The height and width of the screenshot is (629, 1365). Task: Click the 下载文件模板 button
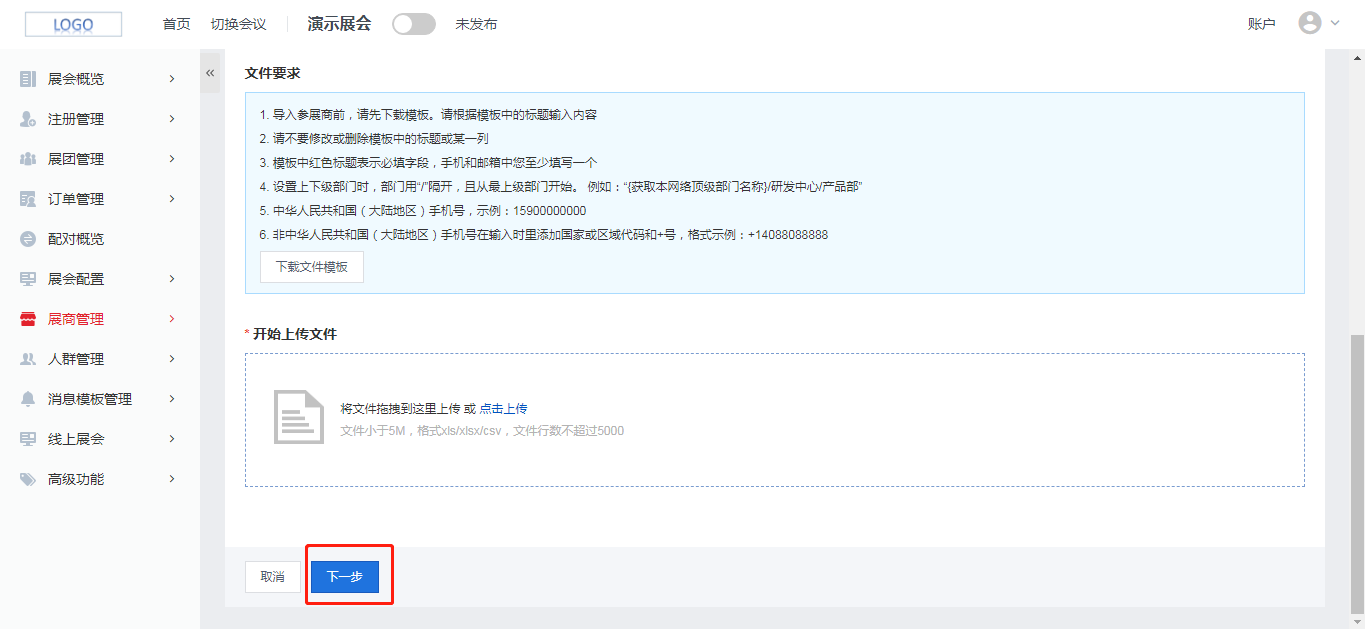[312, 267]
